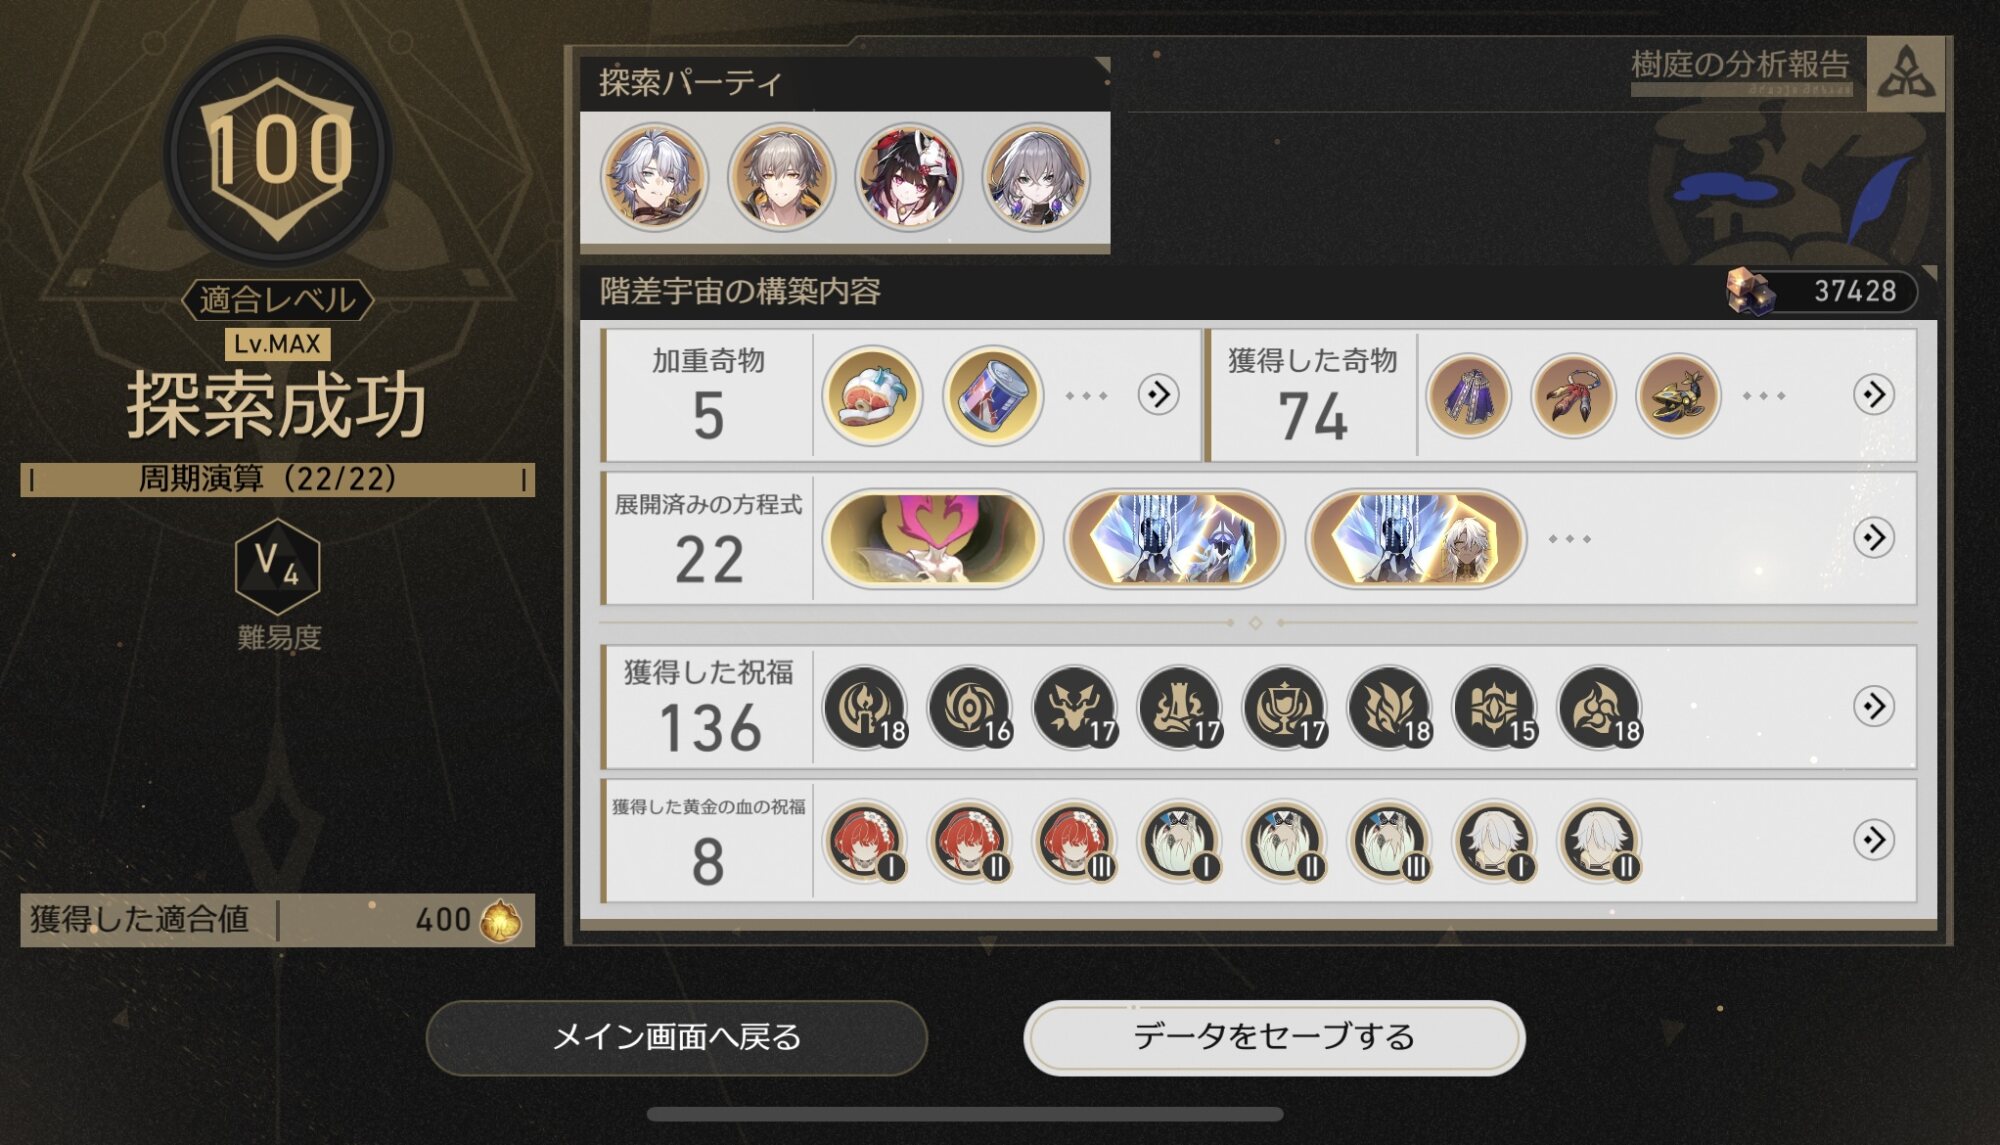The height and width of the screenshot is (1145, 2000).
Task: Tap the trophy blessing icon with count 17
Action: [1285, 707]
